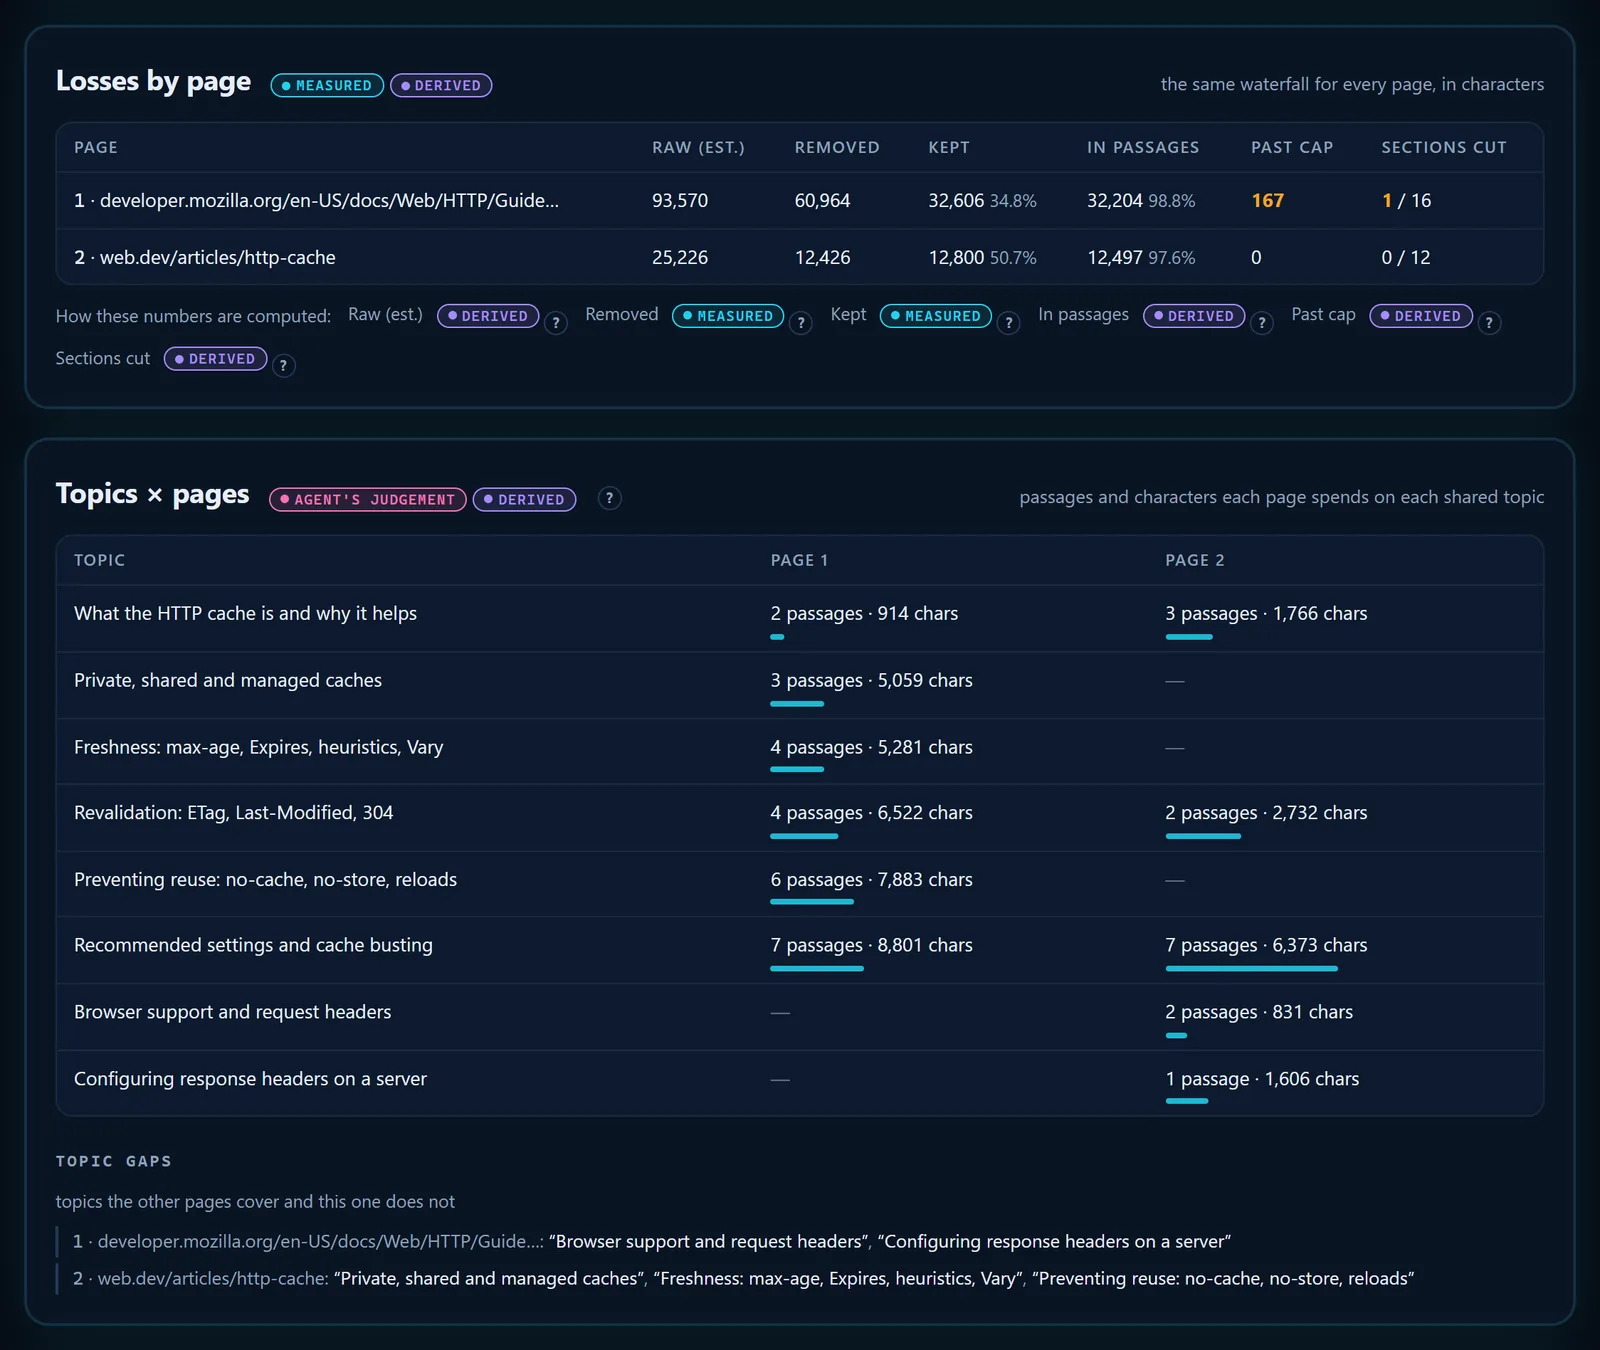Click the SECTIONS CUT column header

tap(1444, 147)
